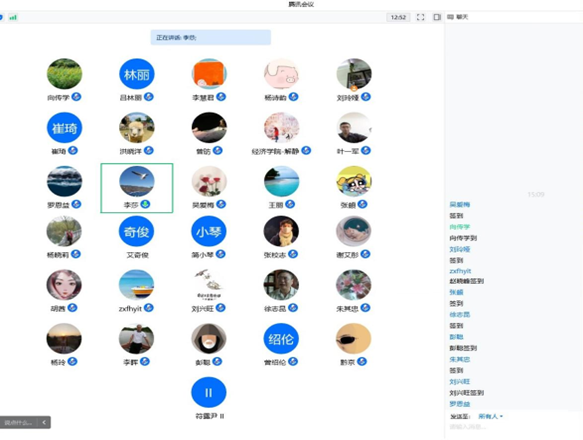Click in the chat message input field
This screenshot has height=440, width=583.
coord(513,427)
